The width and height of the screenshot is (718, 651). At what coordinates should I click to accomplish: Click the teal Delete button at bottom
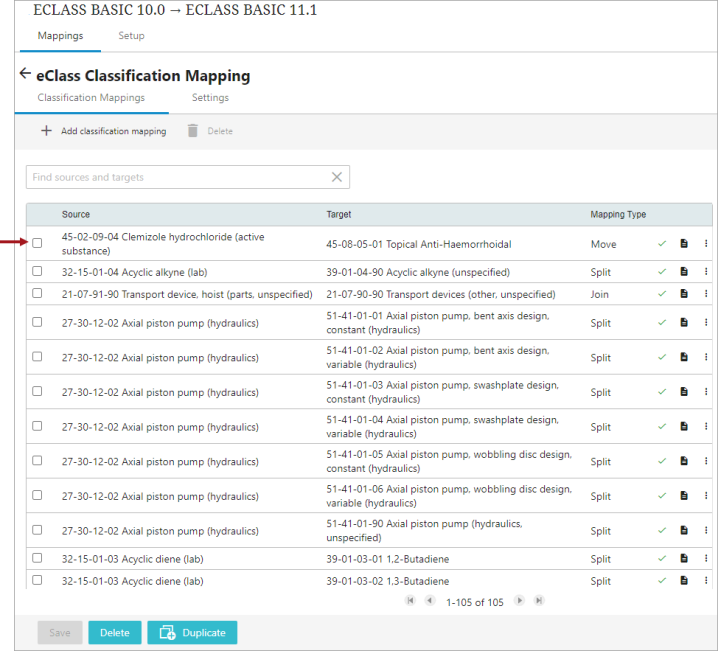tap(115, 632)
